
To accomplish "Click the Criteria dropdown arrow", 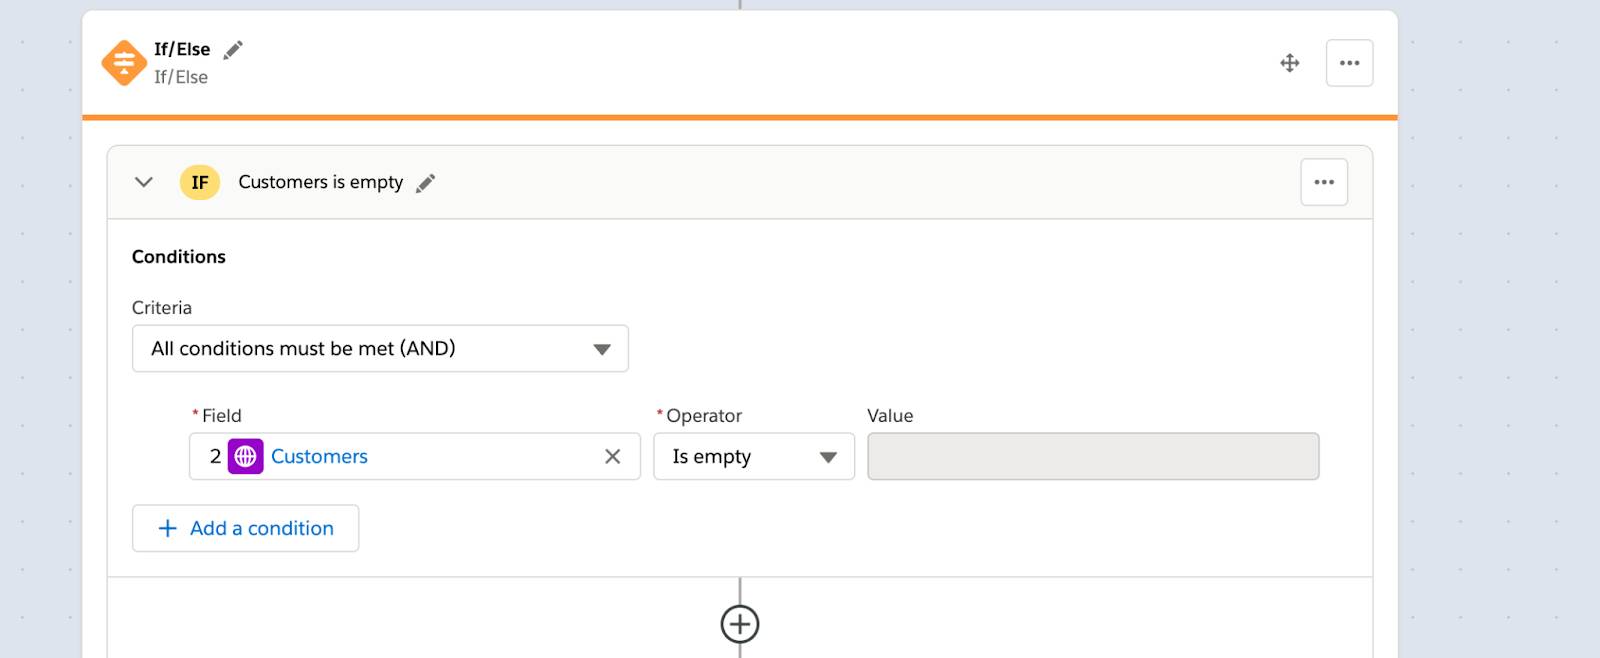I will 602,349.
